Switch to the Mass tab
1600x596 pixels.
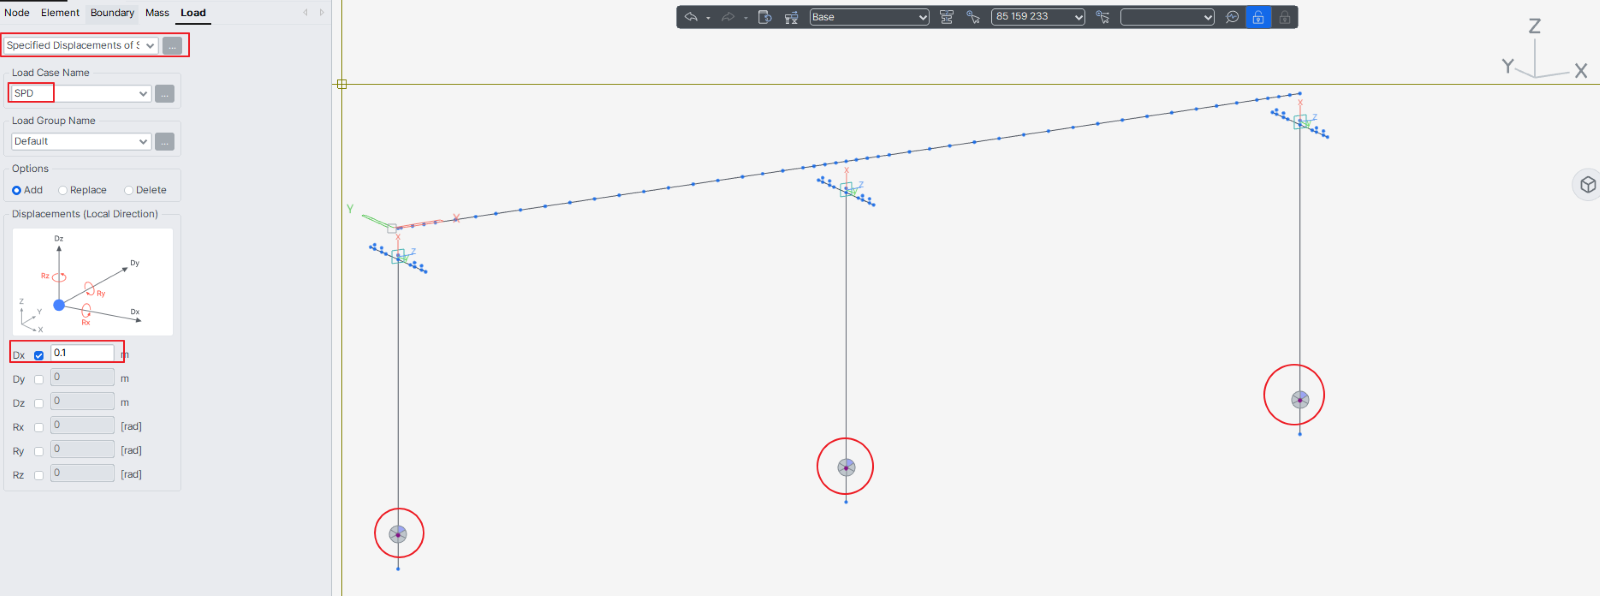pos(157,13)
